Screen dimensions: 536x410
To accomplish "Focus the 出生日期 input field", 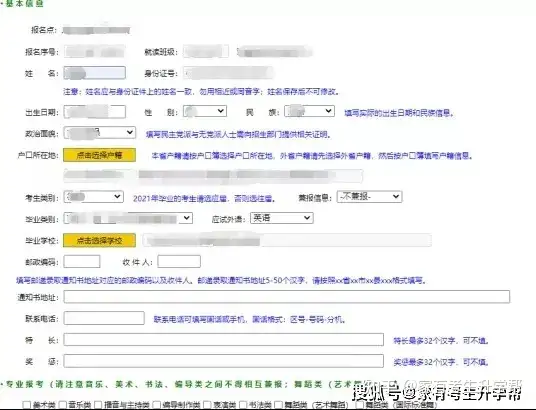I will coord(95,112).
